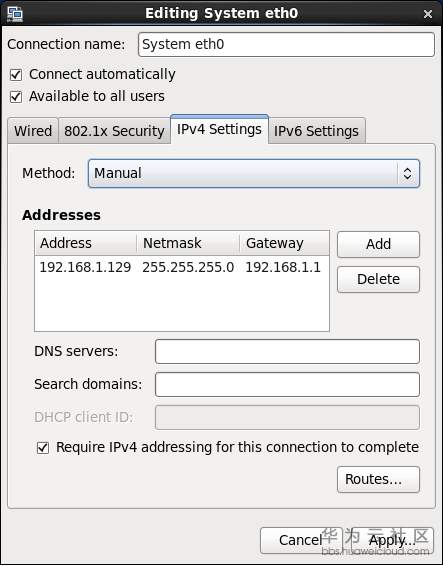
Task: Switch to IPv6 Settings tab
Action: [316, 131]
